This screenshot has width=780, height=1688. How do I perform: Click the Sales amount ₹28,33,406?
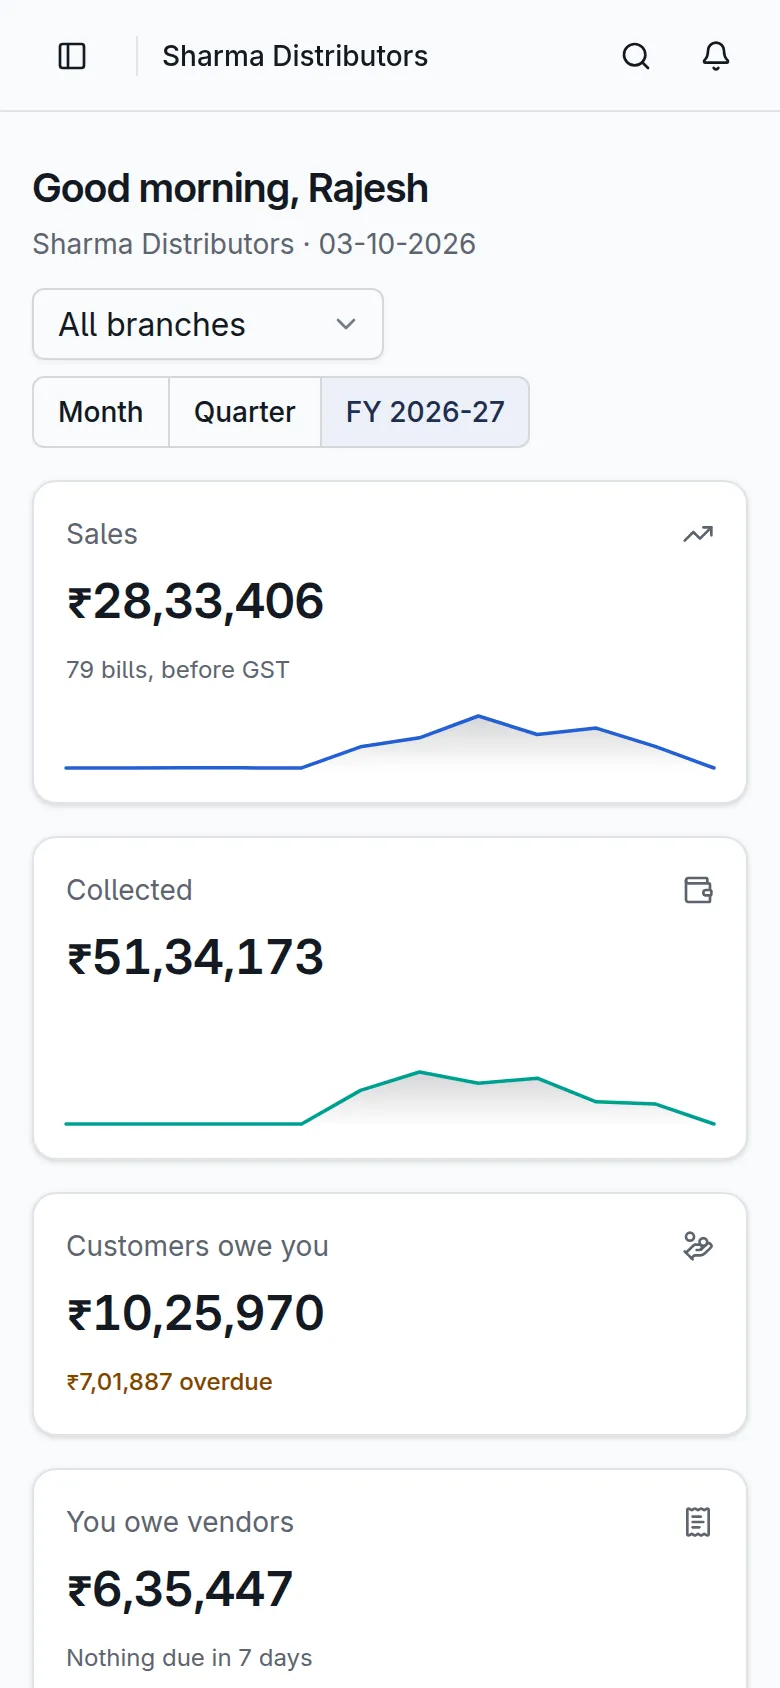point(195,601)
